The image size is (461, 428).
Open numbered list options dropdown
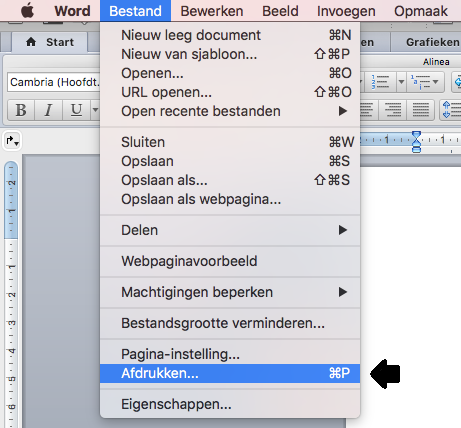point(401,82)
